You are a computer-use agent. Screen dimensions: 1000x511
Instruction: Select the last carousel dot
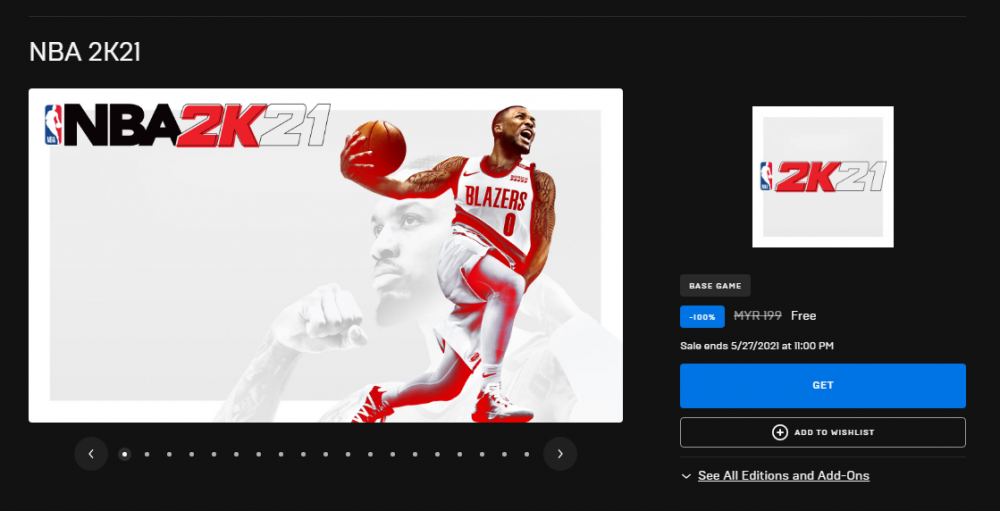(x=527, y=454)
